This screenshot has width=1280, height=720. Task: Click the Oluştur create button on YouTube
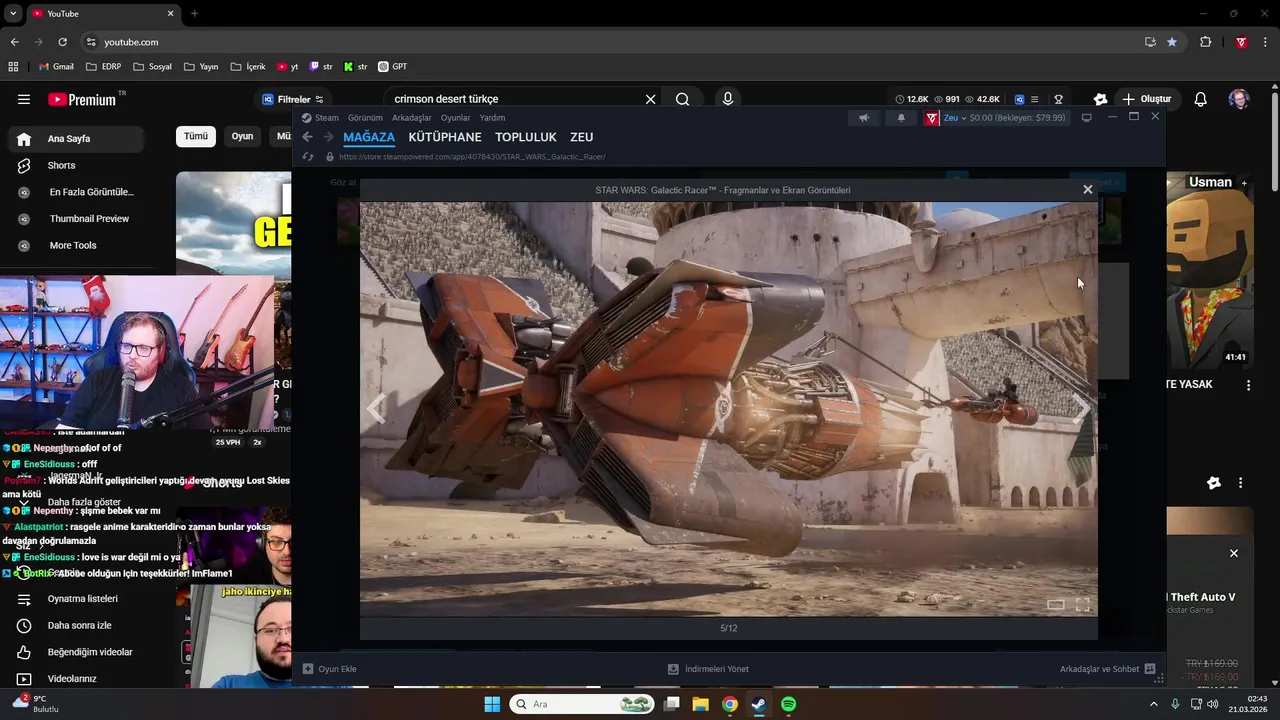point(1147,99)
